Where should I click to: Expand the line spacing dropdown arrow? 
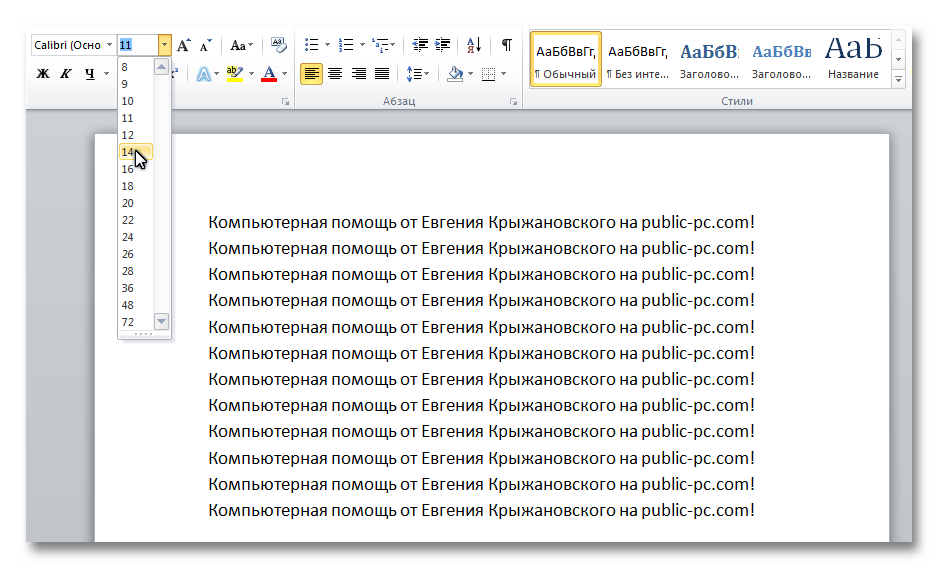pyautogui.click(x=427, y=74)
